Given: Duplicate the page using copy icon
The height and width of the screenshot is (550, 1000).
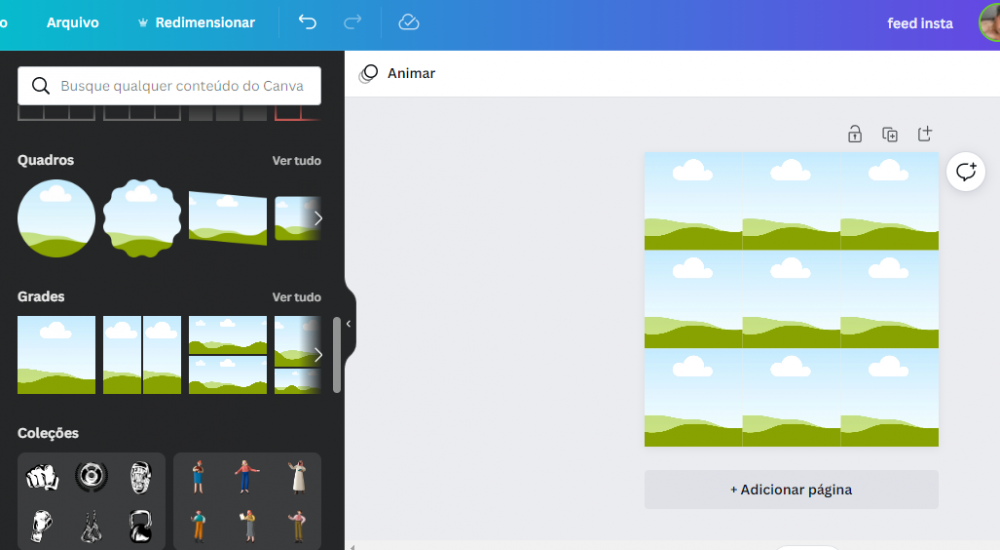Looking at the screenshot, I should (890, 134).
